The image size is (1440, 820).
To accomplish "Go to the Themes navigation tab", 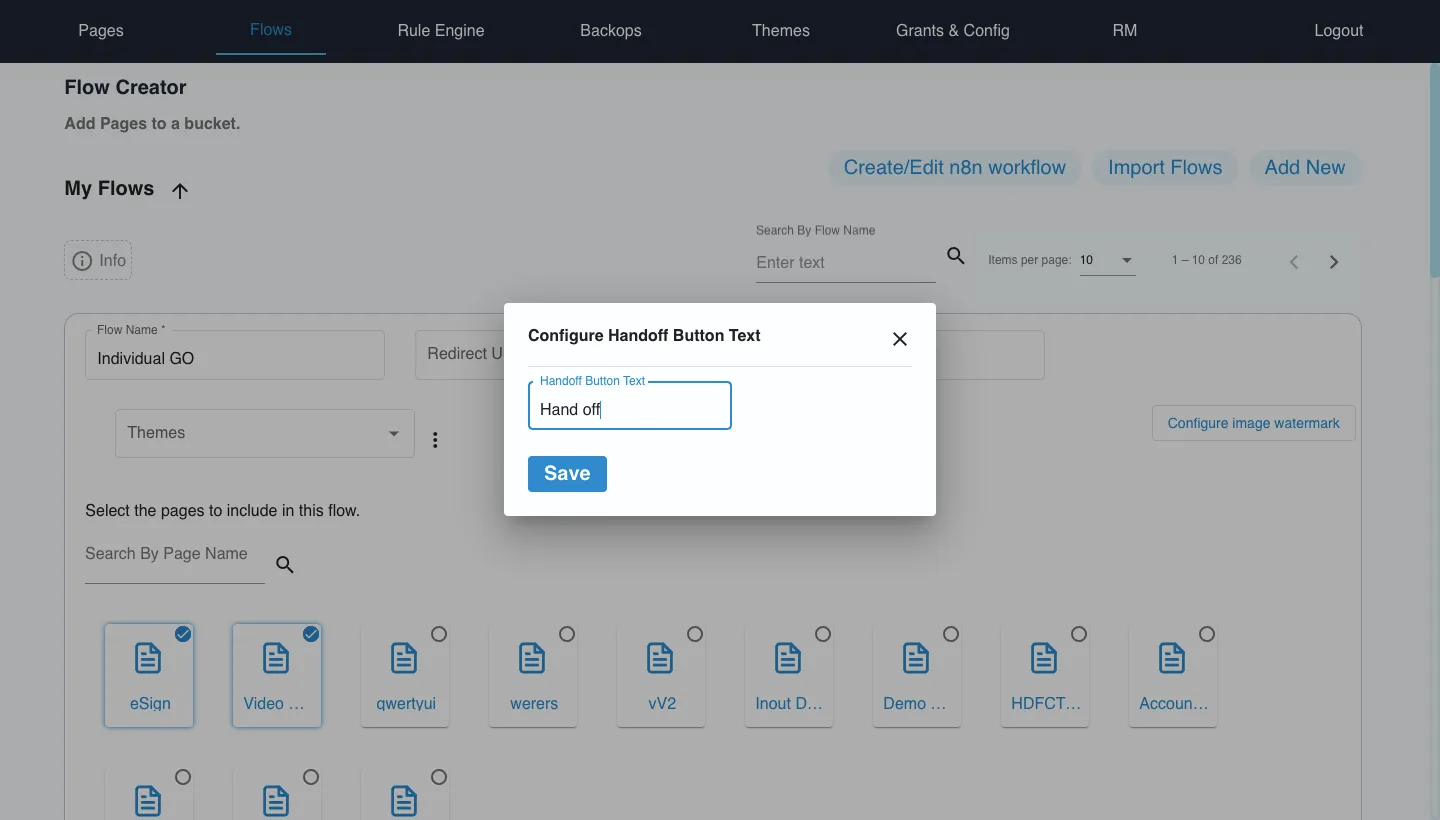I will click(781, 30).
